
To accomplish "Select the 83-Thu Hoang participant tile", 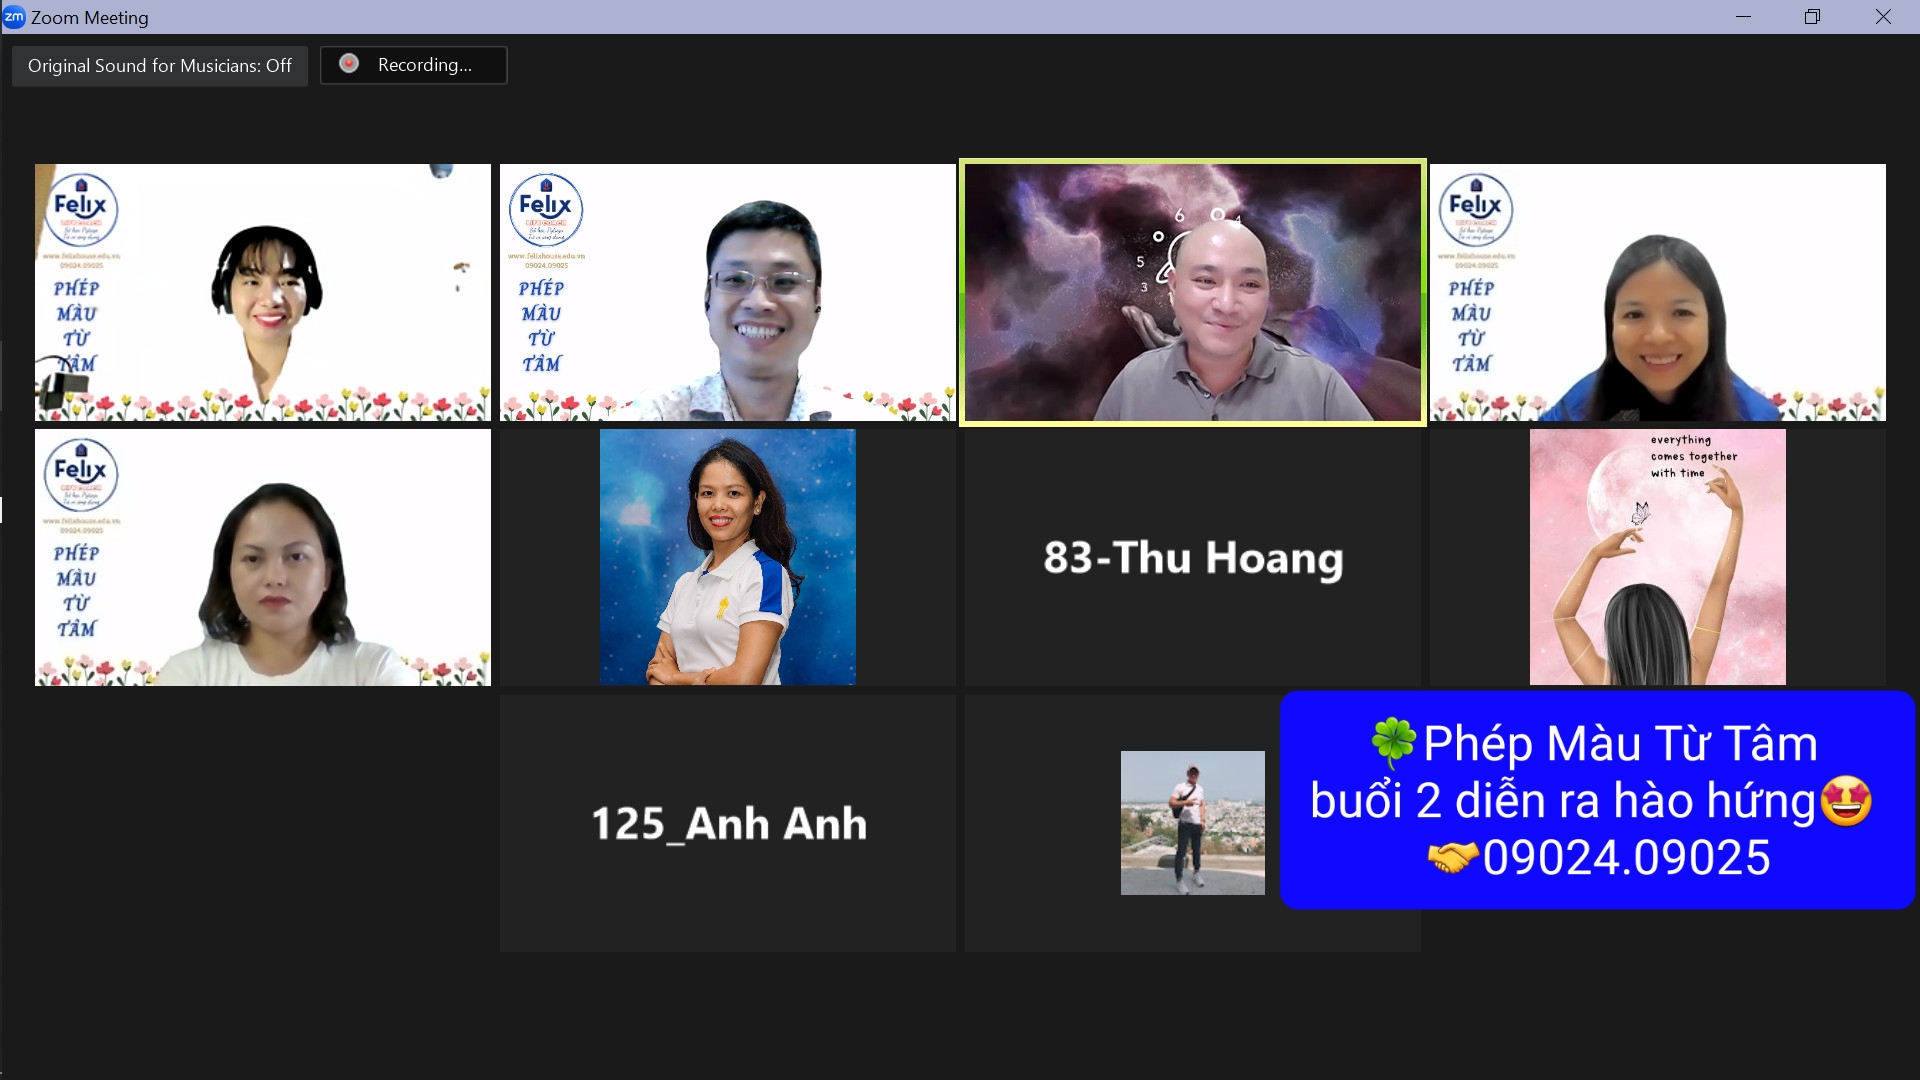I will coord(1192,558).
